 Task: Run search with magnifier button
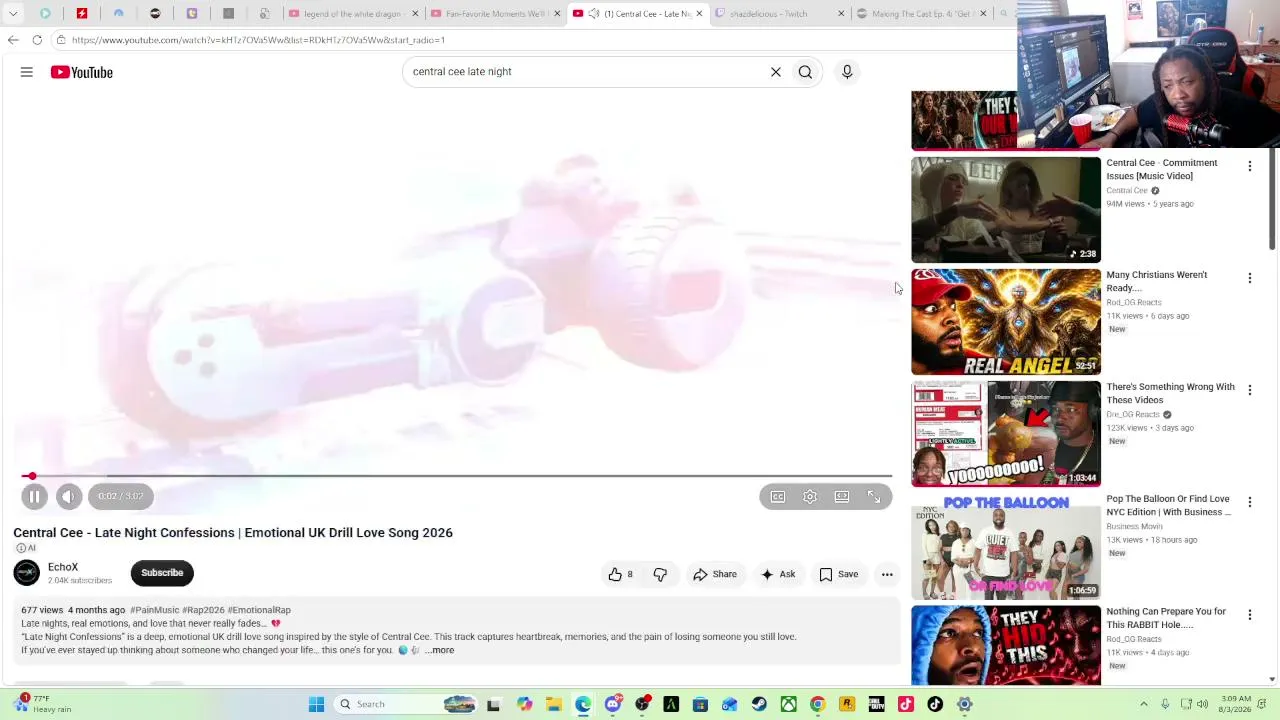click(805, 72)
